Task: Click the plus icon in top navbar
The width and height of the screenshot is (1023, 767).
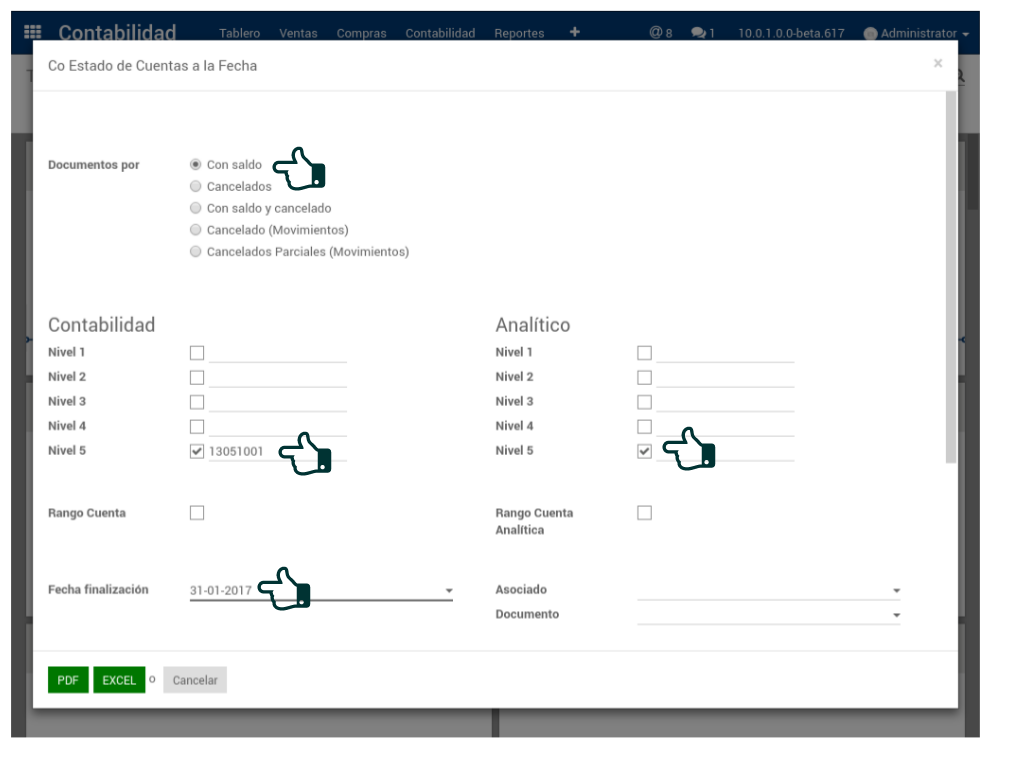Action: tap(574, 33)
